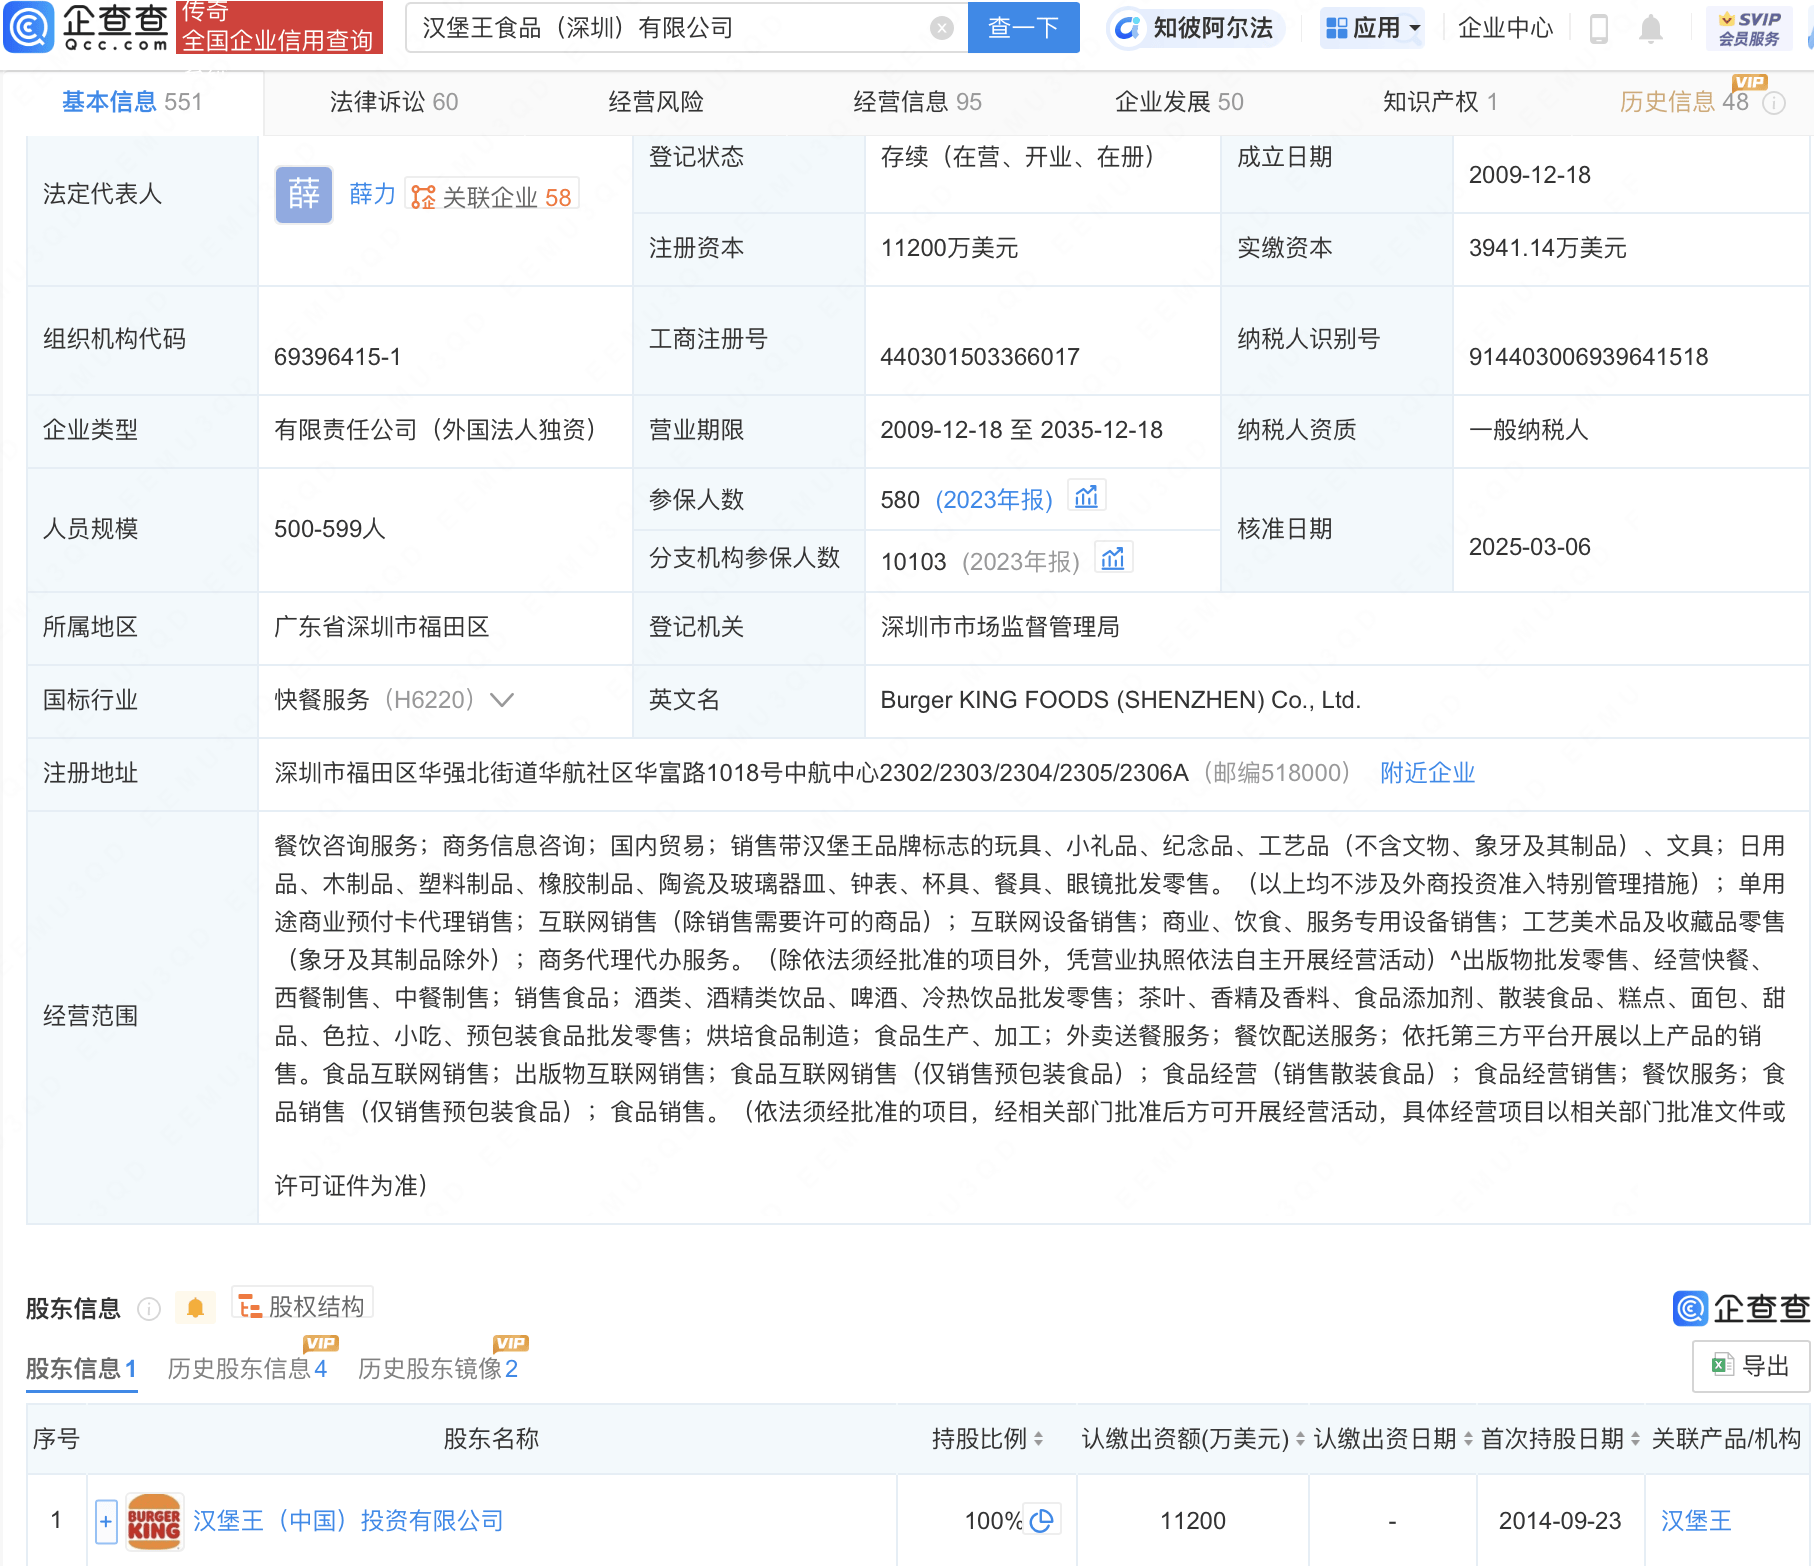Select 注册资本 value 11200万美元
Viewport: 1814px width, 1566px height.
point(949,248)
